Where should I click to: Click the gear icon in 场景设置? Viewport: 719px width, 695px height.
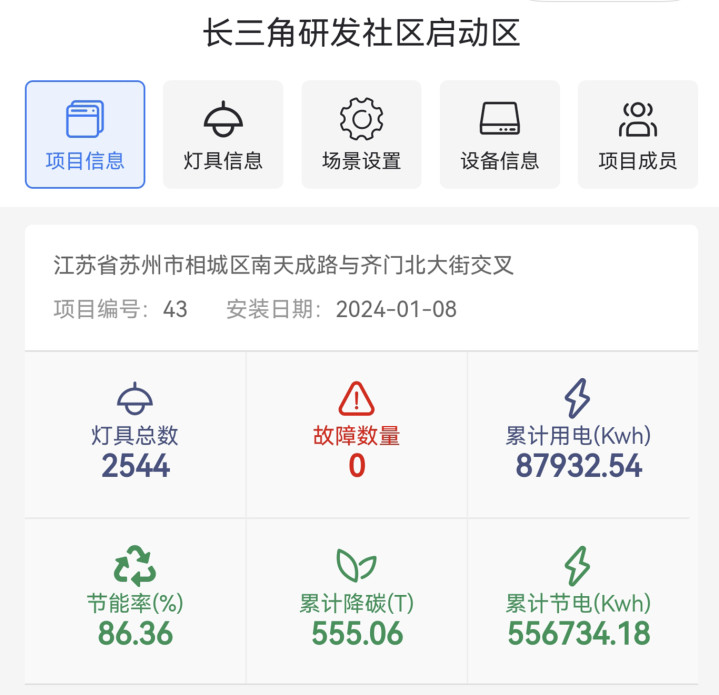pos(361,119)
